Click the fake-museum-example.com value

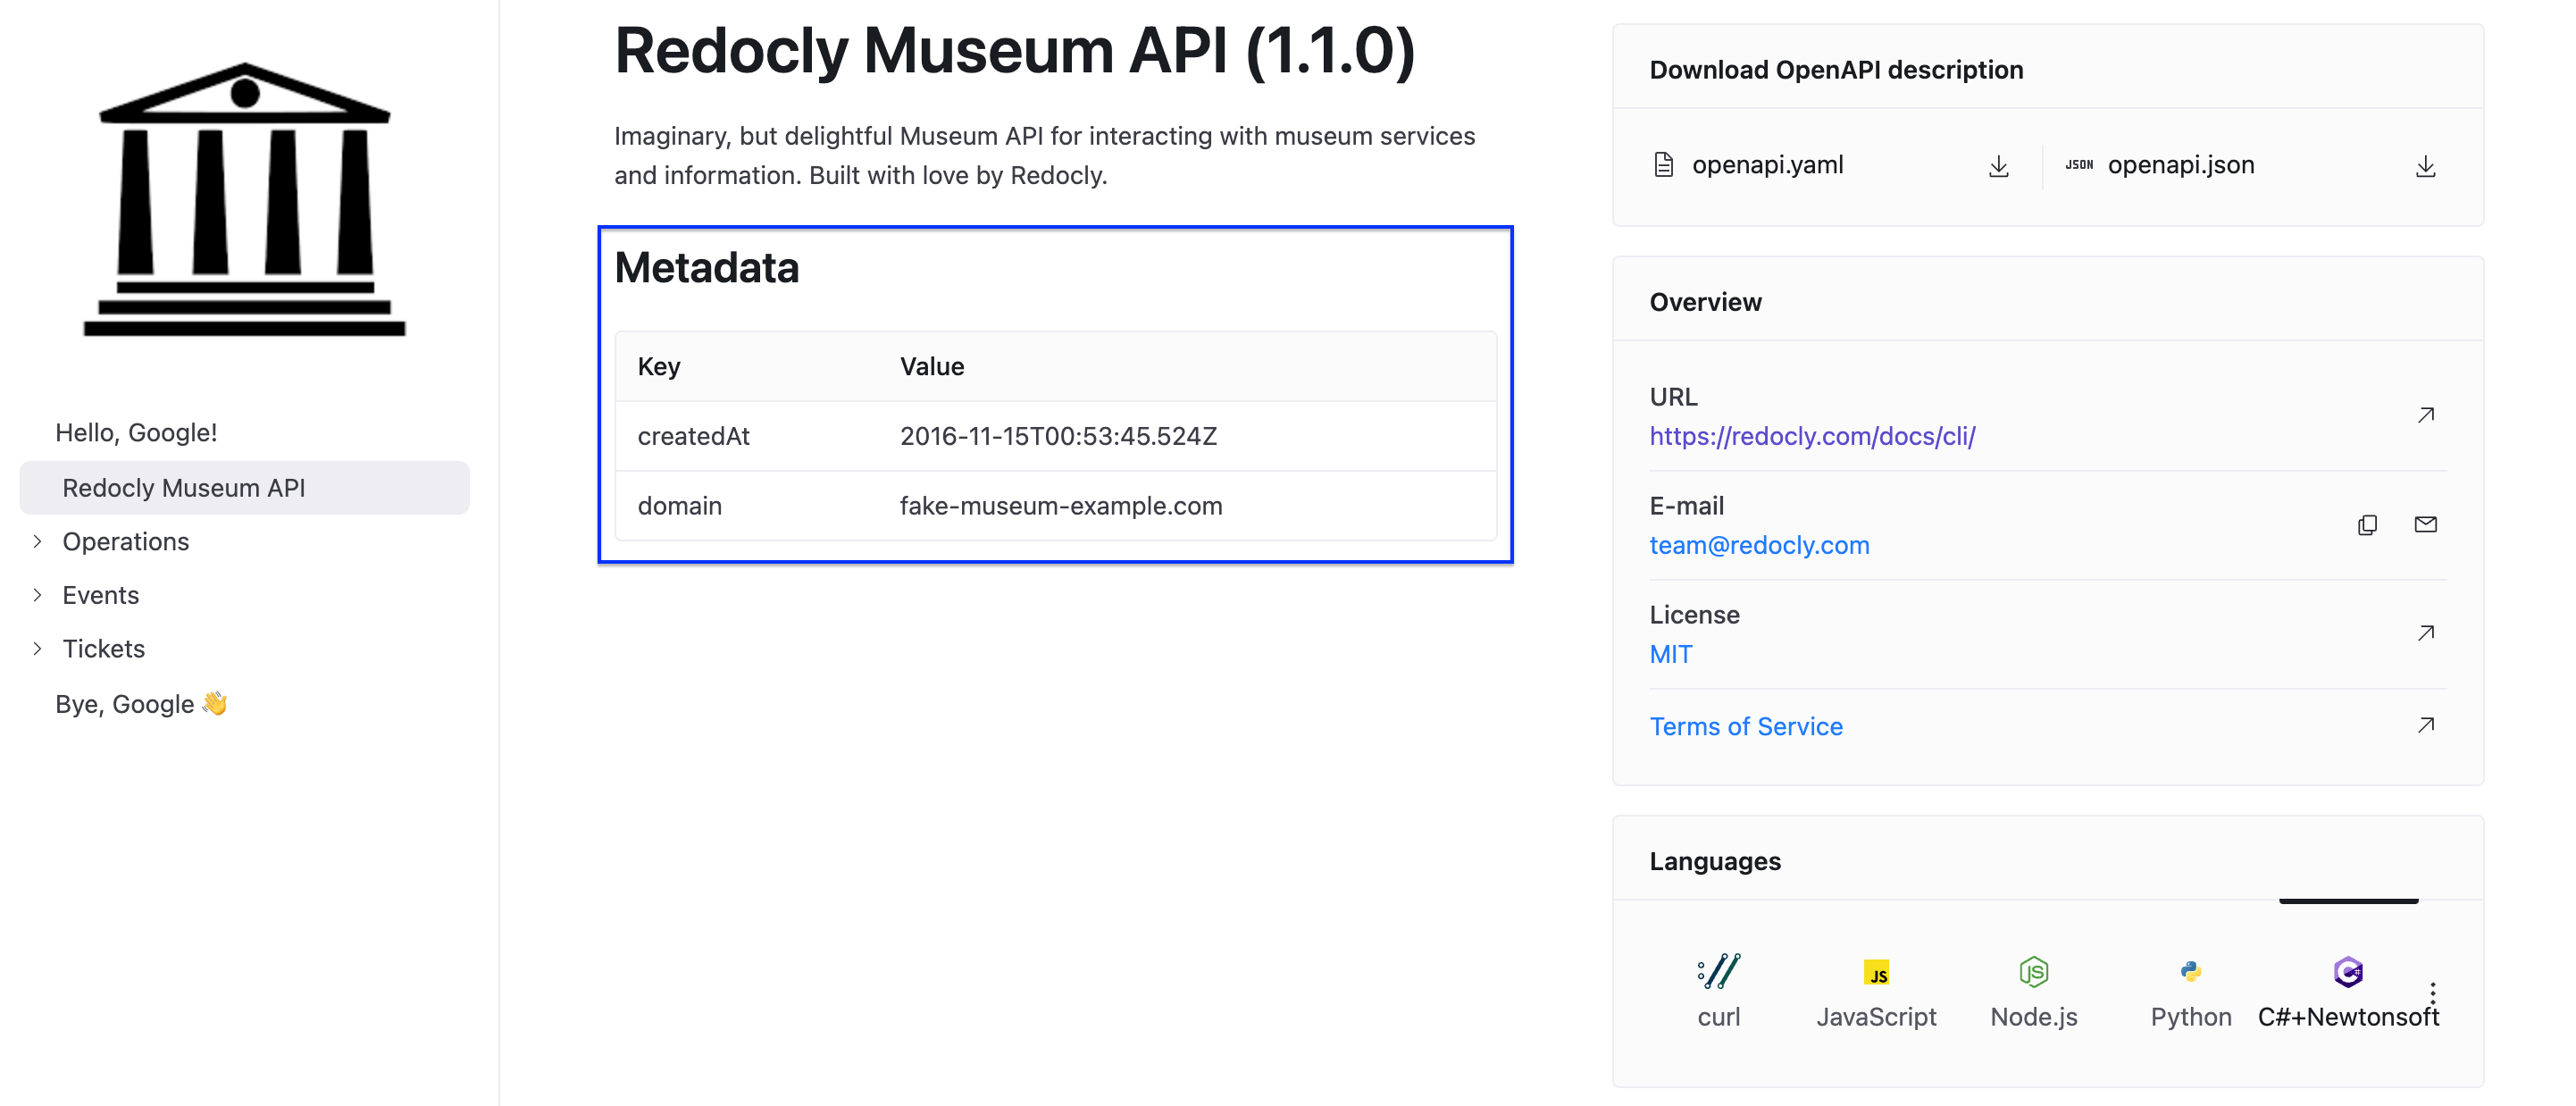[x=1061, y=506]
